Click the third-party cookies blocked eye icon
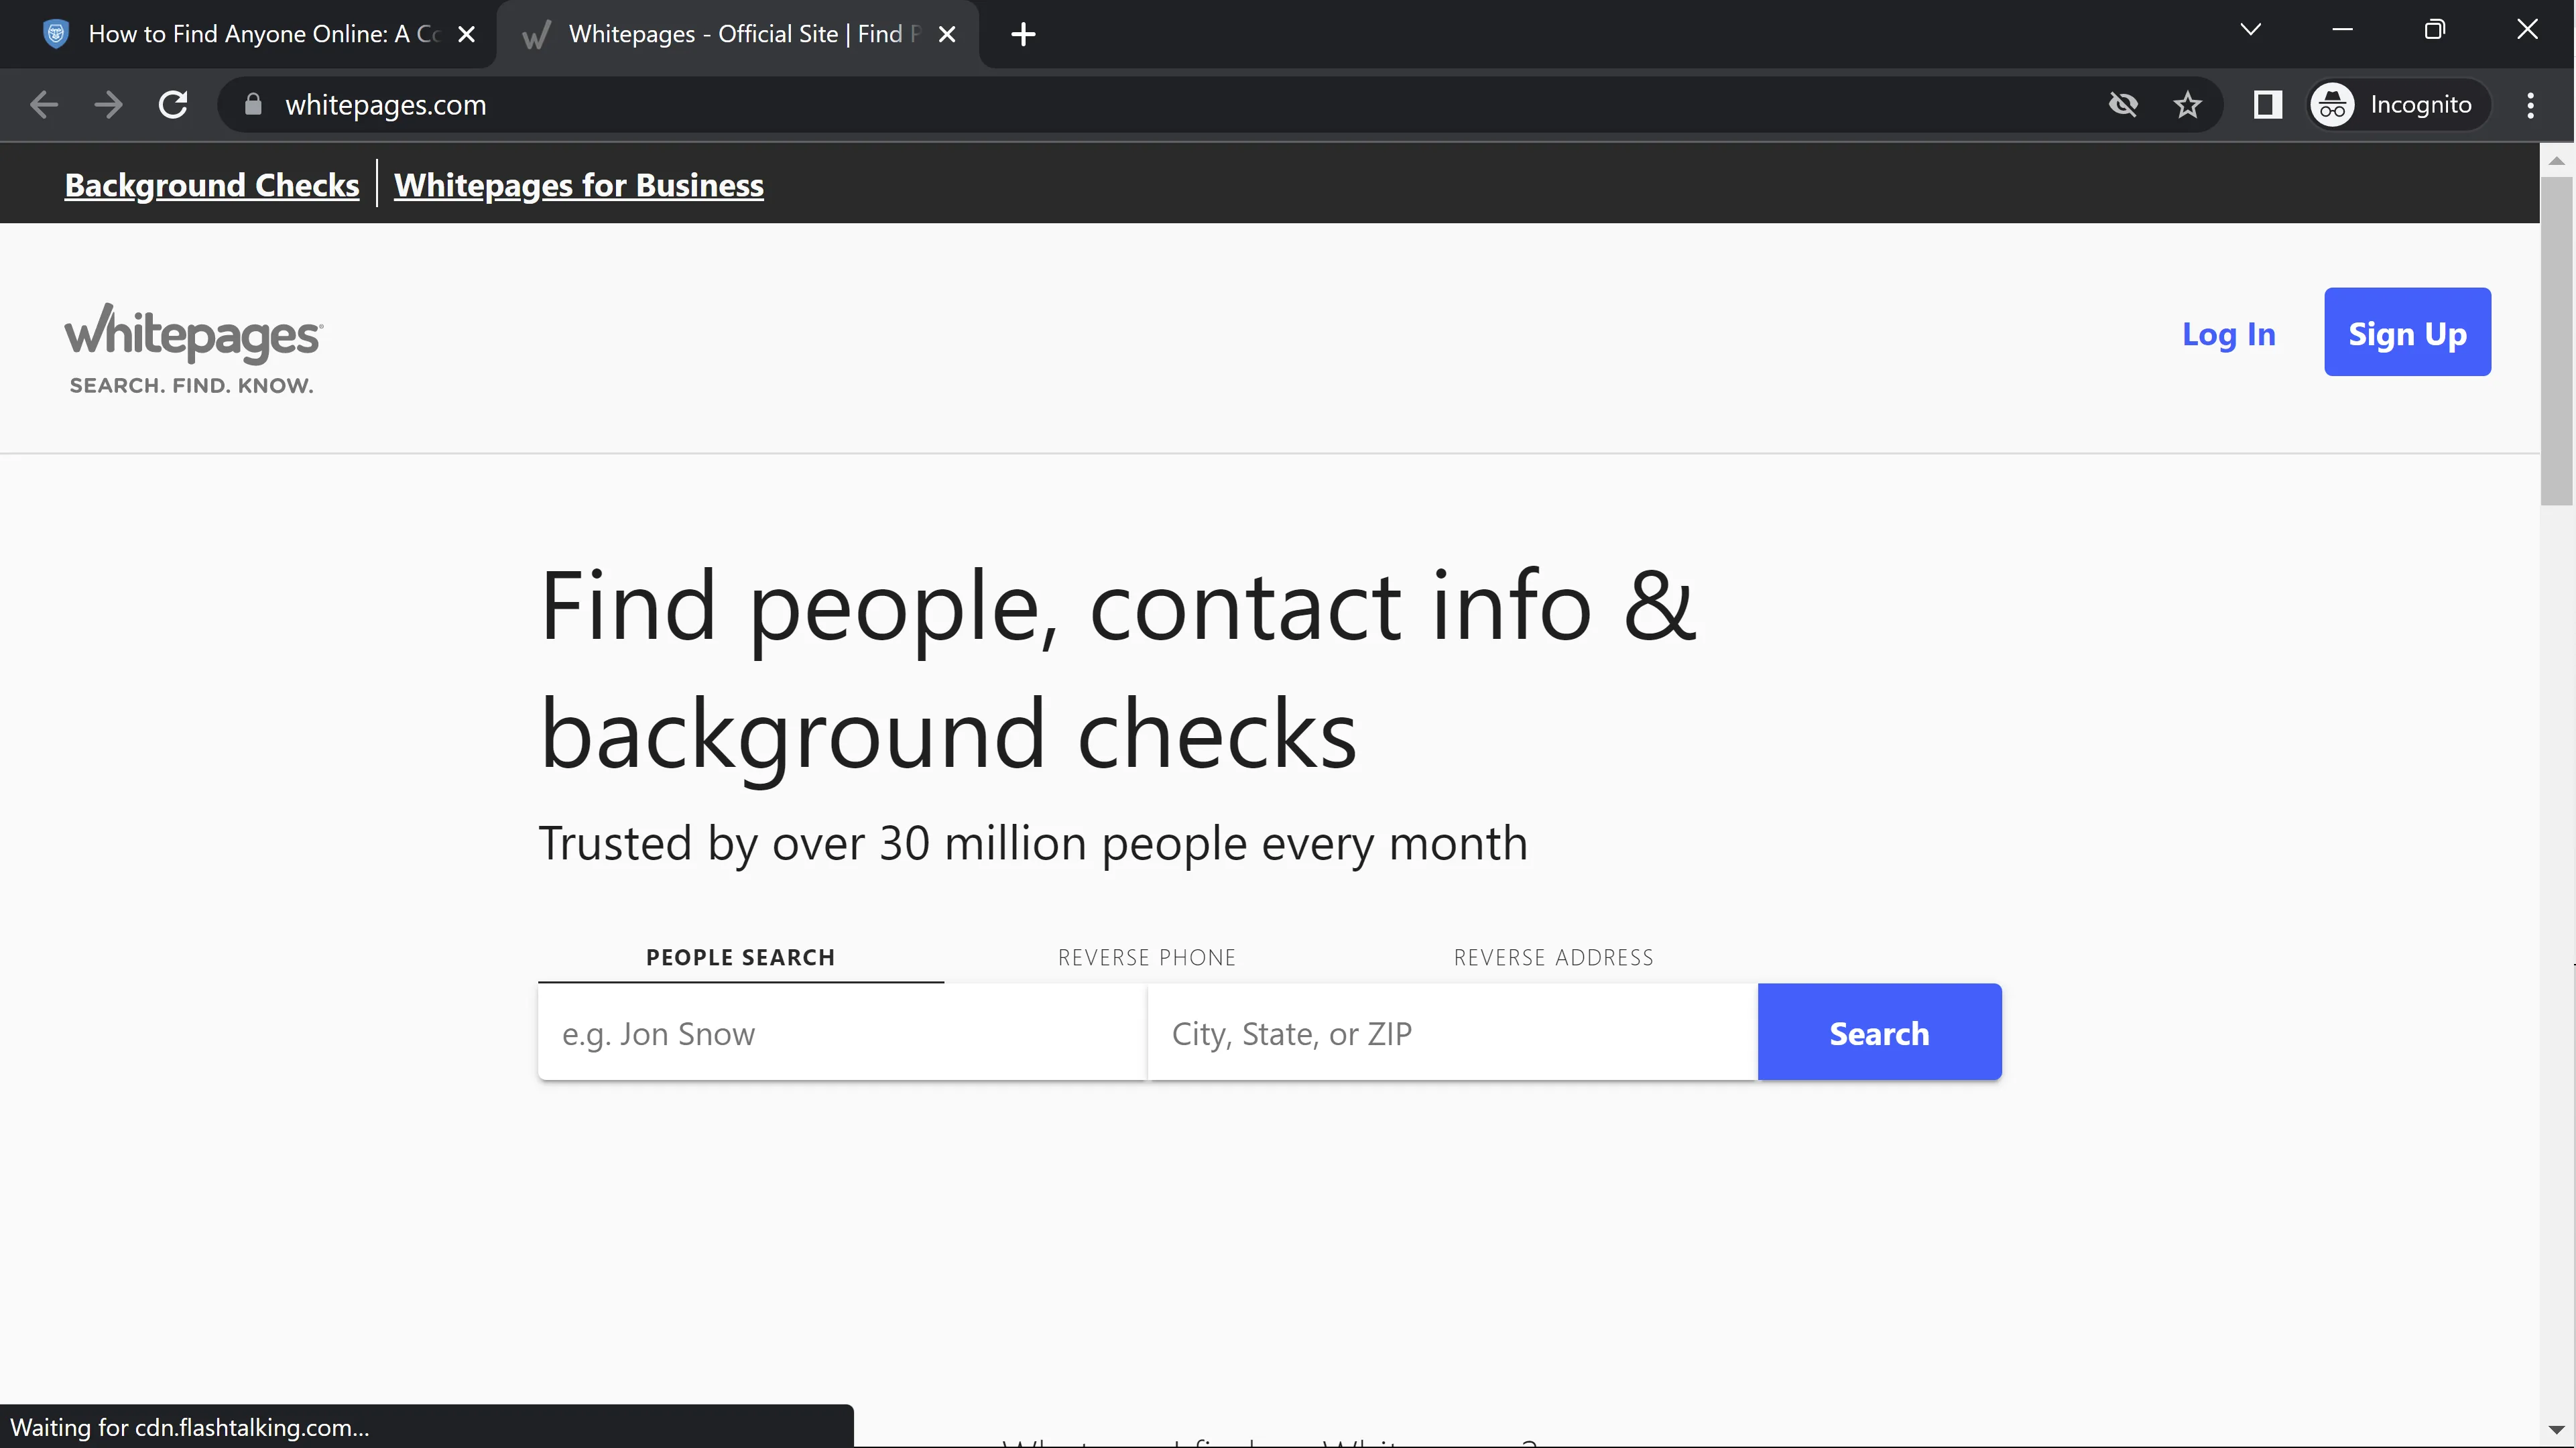This screenshot has height=1448, width=2576. [2123, 105]
